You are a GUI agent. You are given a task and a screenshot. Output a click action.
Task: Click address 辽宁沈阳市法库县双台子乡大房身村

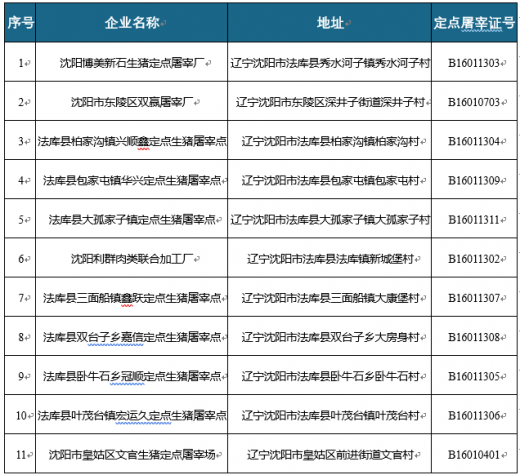coord(330,337)
